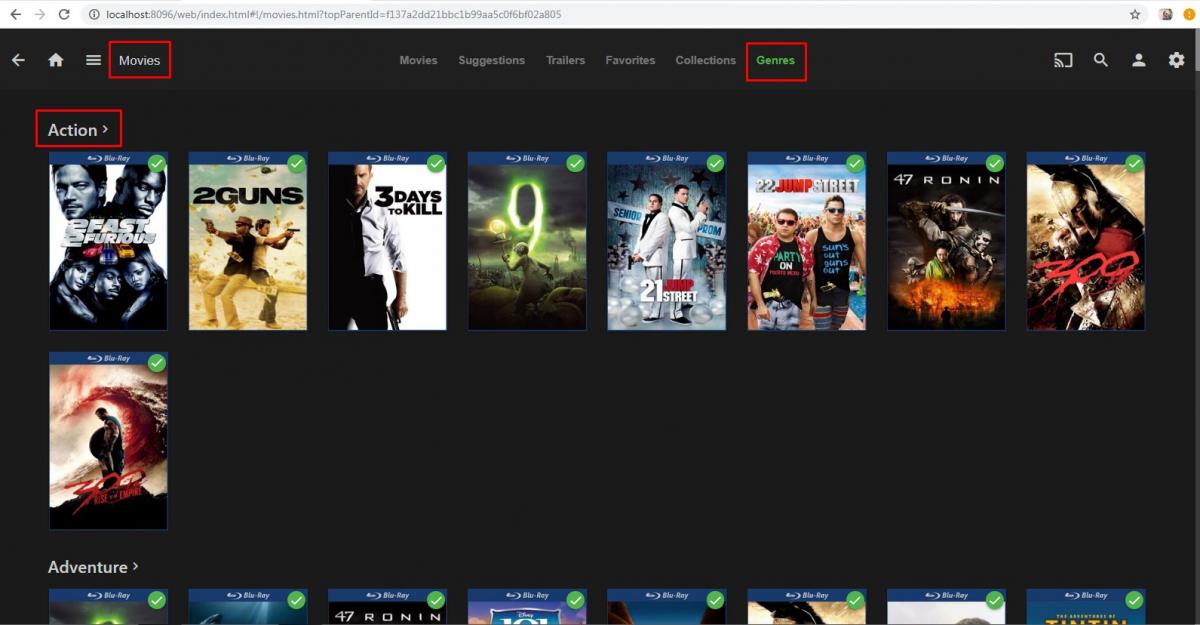The width and height of the screenshot is (1200, 625).
Task: Open the Tintin poster in Adventure row
Action: [1086, 607]
